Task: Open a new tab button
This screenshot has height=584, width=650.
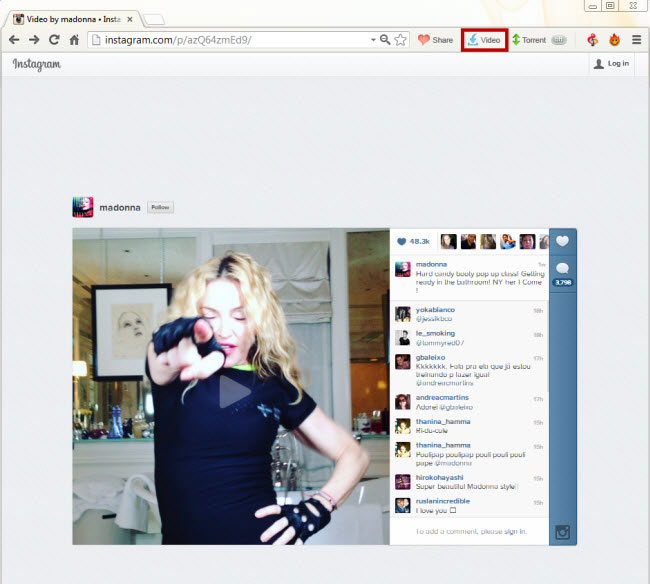Action: (x=154, y=19)
